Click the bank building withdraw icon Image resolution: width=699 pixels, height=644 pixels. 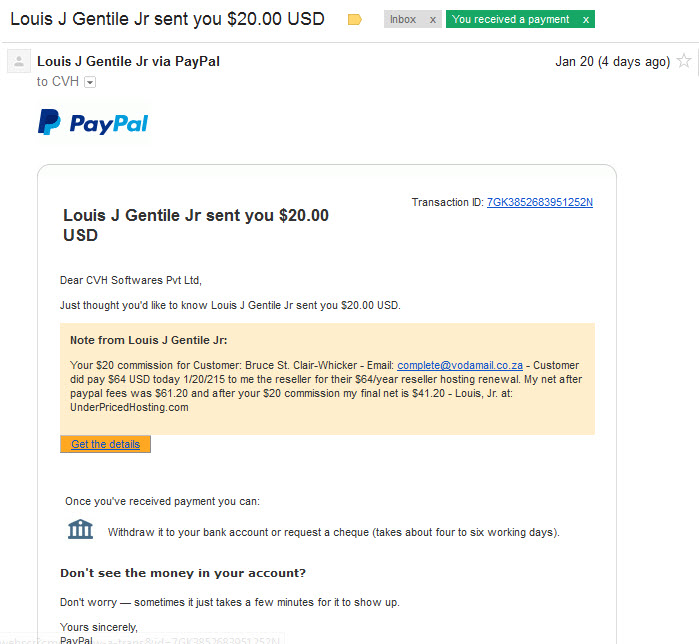point(80,529)
